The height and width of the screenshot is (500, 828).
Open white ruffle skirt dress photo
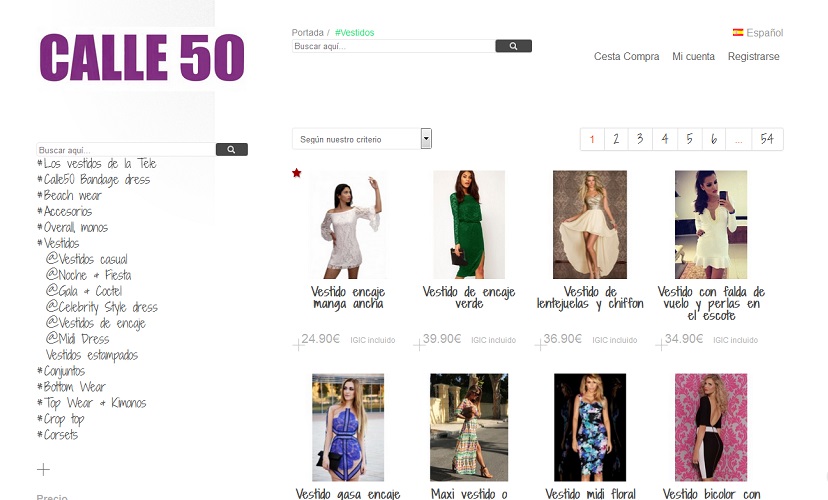(x=711, y=224)
